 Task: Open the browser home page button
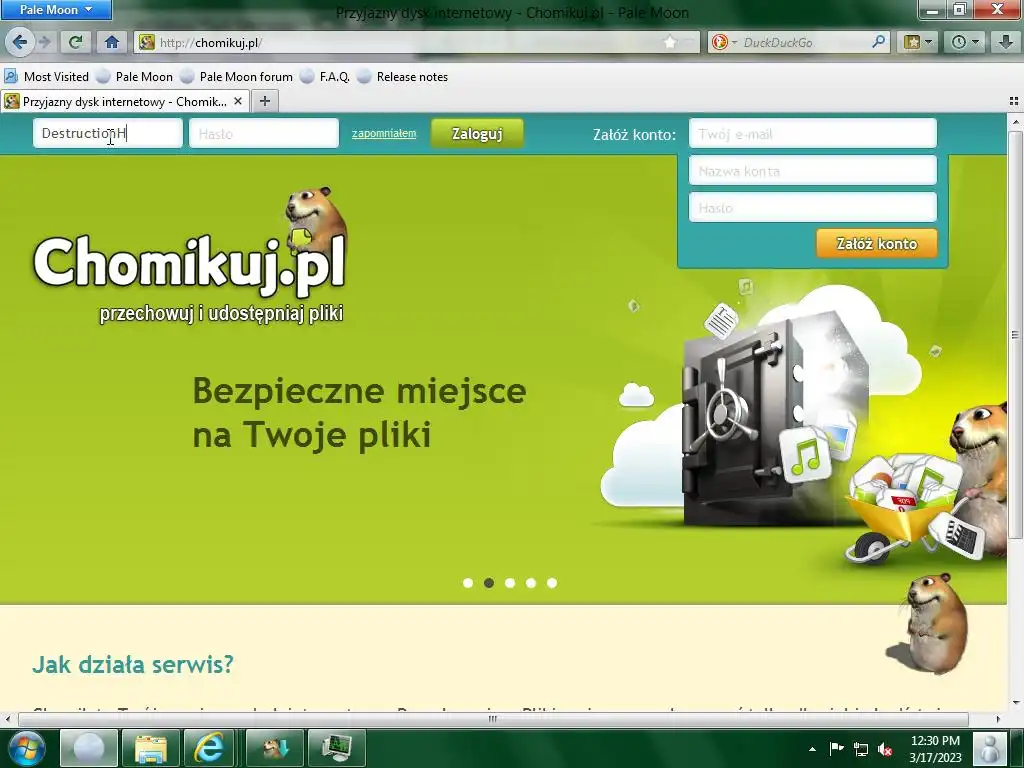112,42
